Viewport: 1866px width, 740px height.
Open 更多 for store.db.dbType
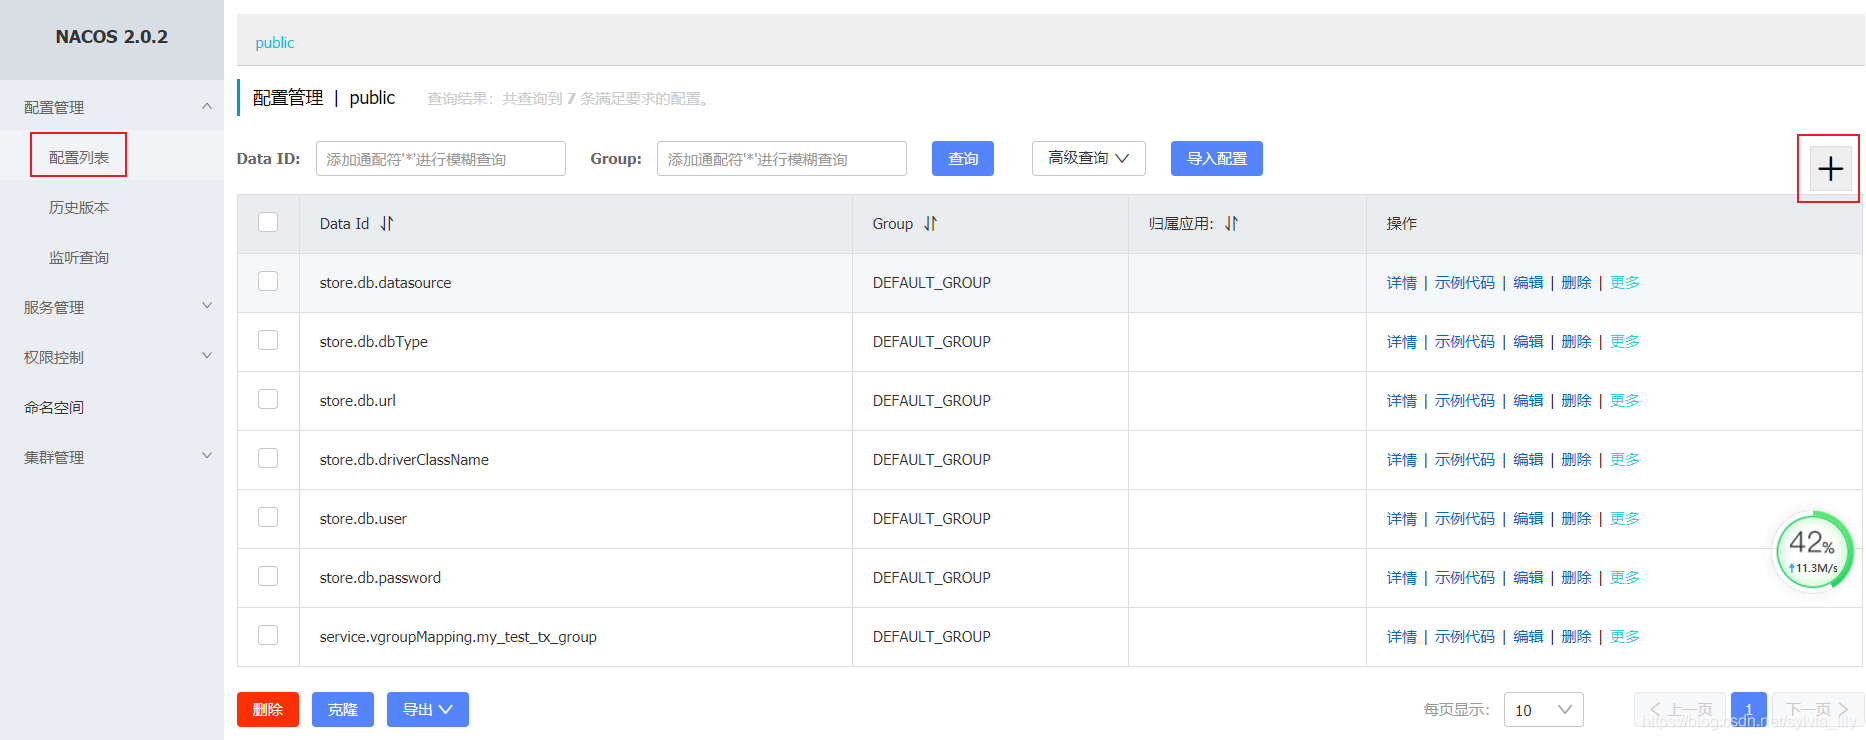click(1625, 342)
